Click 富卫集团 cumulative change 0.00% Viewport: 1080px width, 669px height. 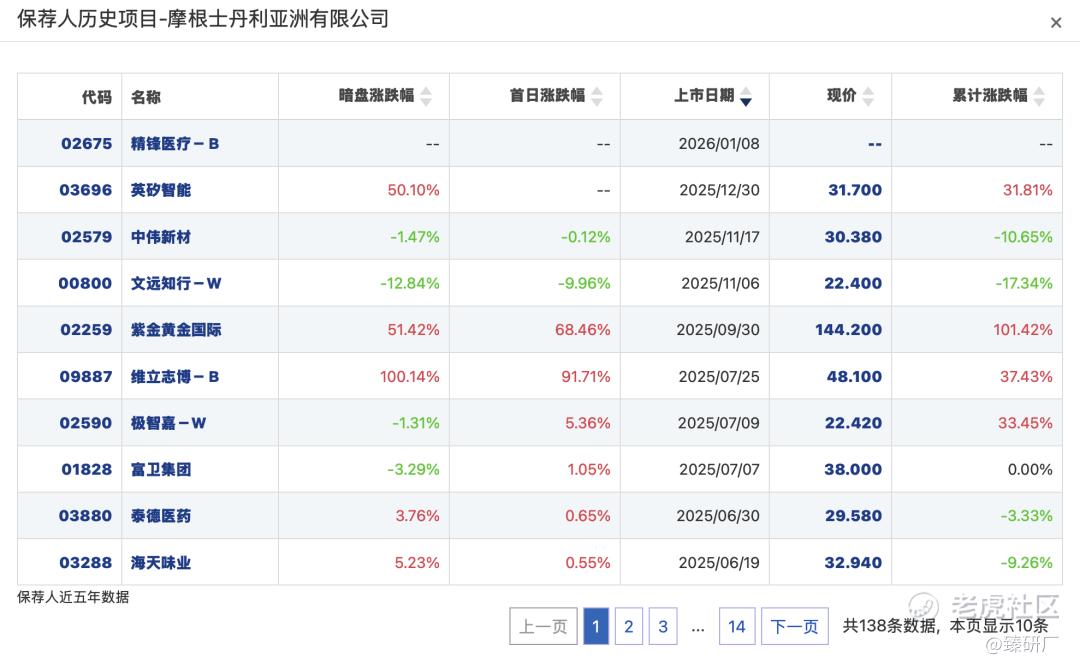tap(1030, 470)
